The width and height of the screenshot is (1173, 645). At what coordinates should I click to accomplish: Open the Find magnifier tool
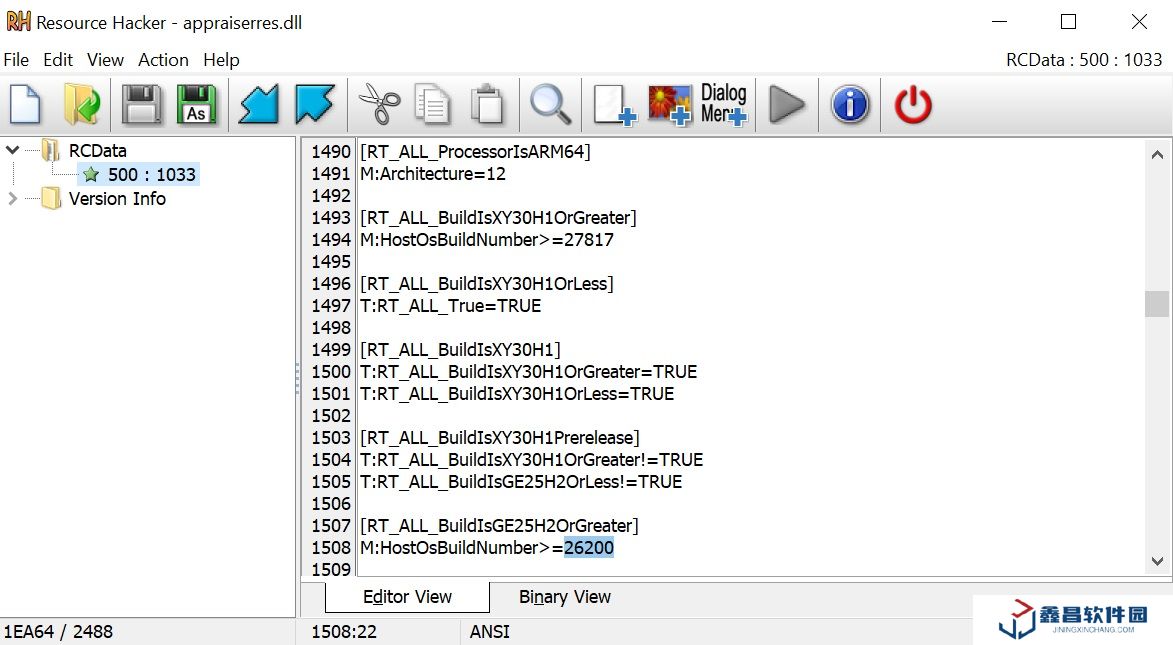[550, 104]
